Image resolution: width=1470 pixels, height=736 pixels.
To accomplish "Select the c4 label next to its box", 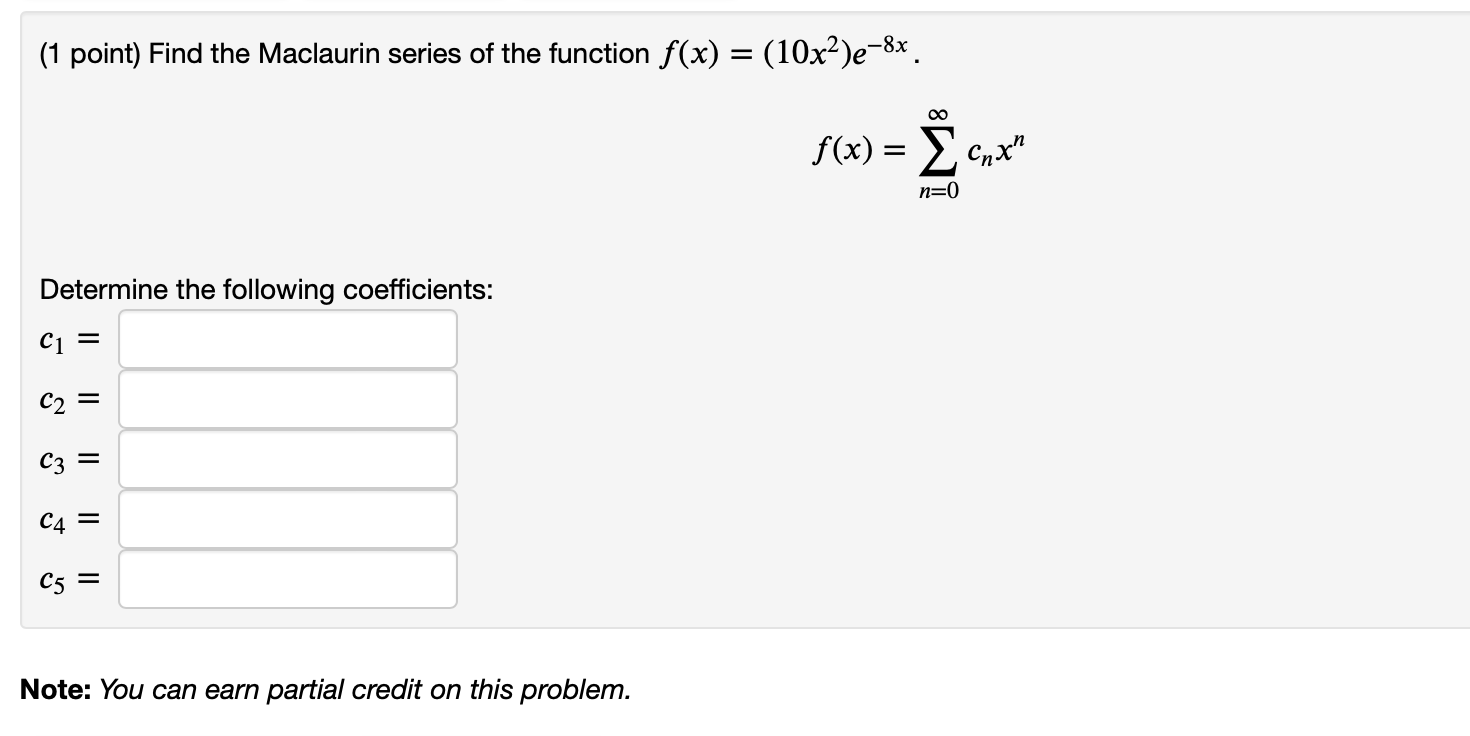I will pos(51,517).
